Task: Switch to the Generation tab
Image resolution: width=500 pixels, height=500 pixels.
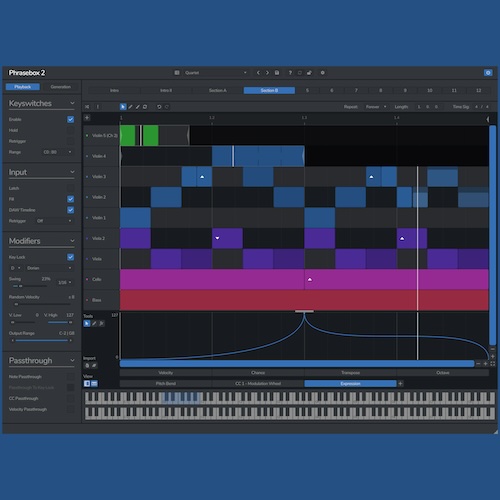Action: (x=61, y=87)
